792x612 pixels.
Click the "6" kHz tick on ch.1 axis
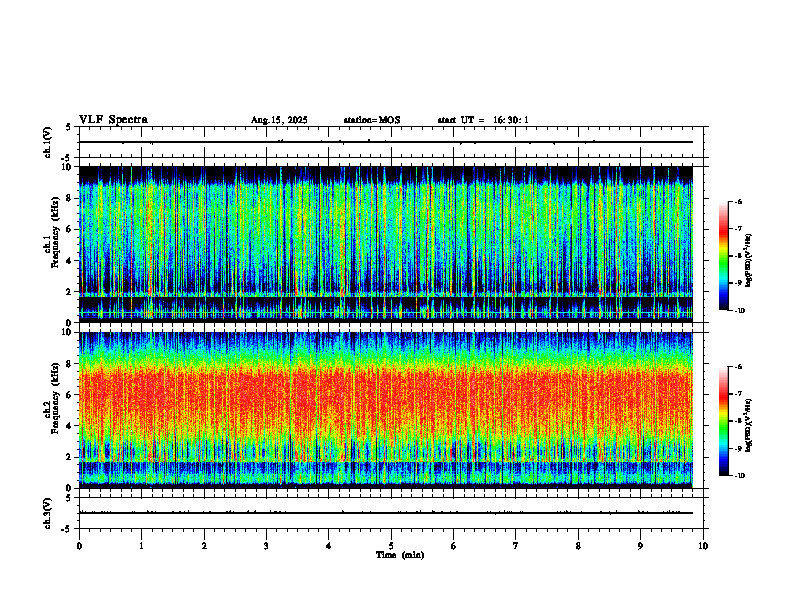(70, 229)
